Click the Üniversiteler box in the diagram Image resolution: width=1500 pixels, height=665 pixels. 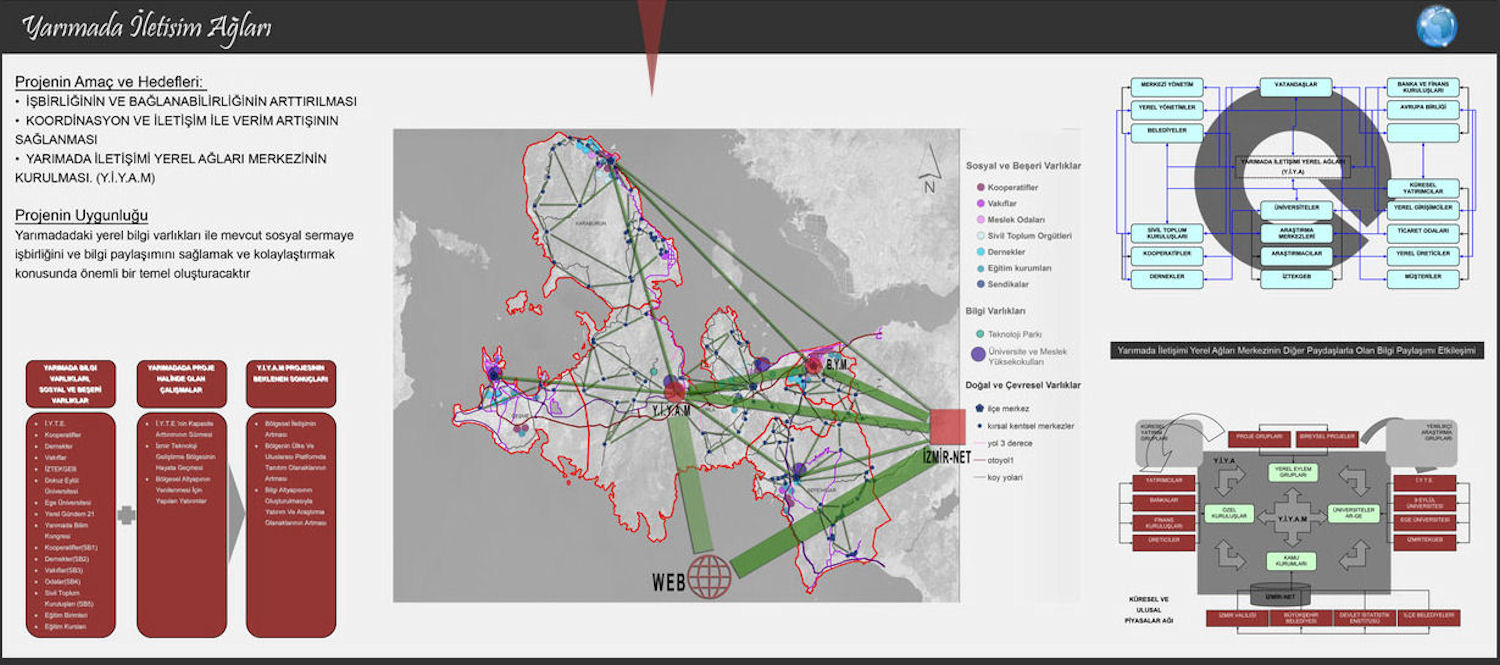[1296, 208]
